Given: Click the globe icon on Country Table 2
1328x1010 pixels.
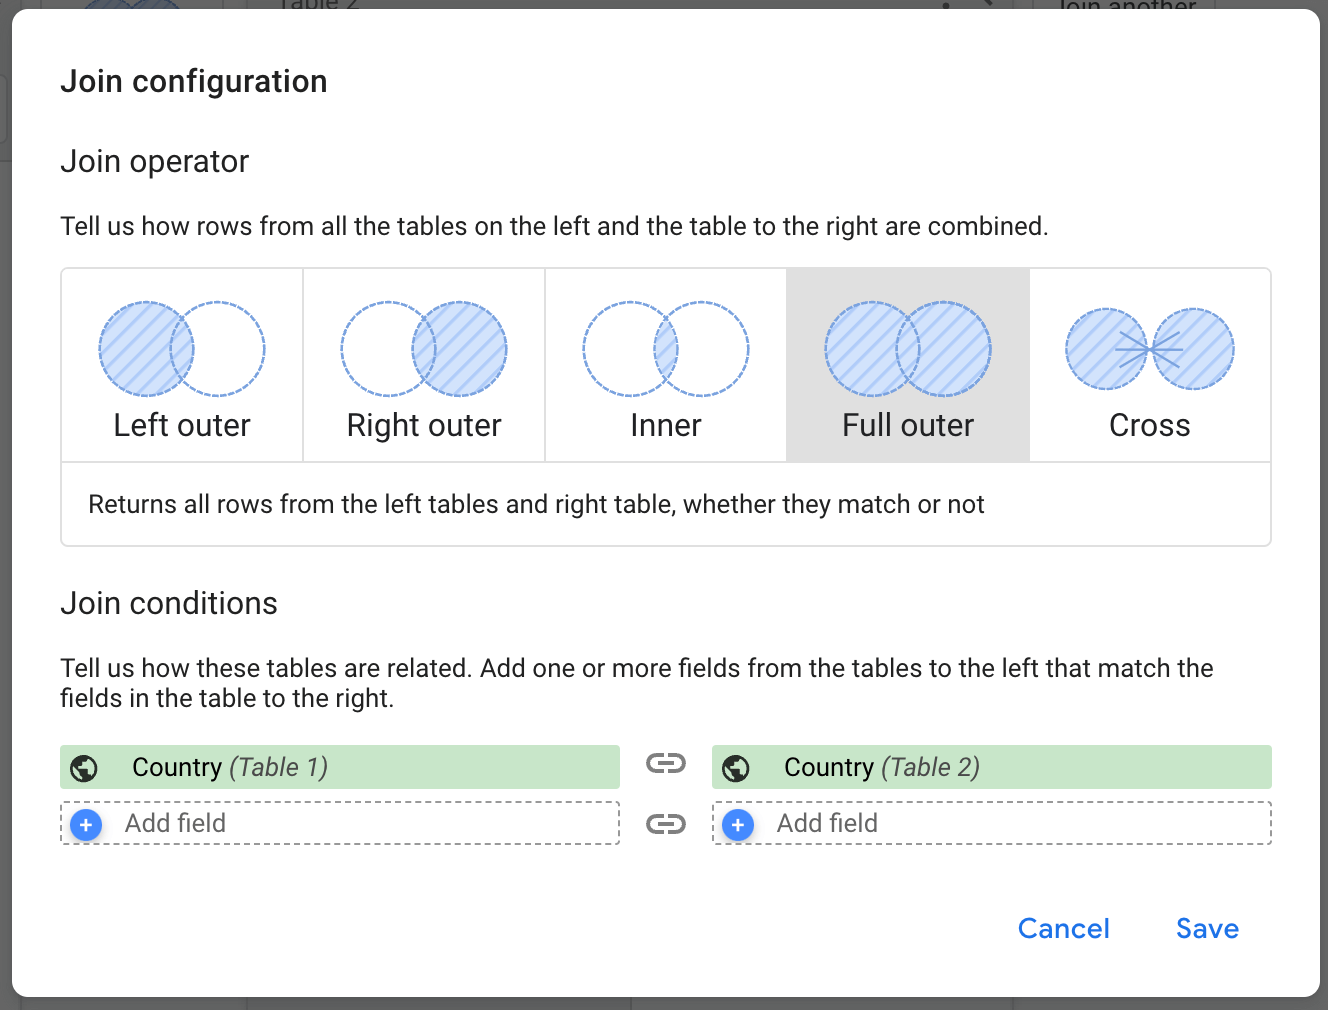Looking at the screenshot, I should [x=736, y=768].
